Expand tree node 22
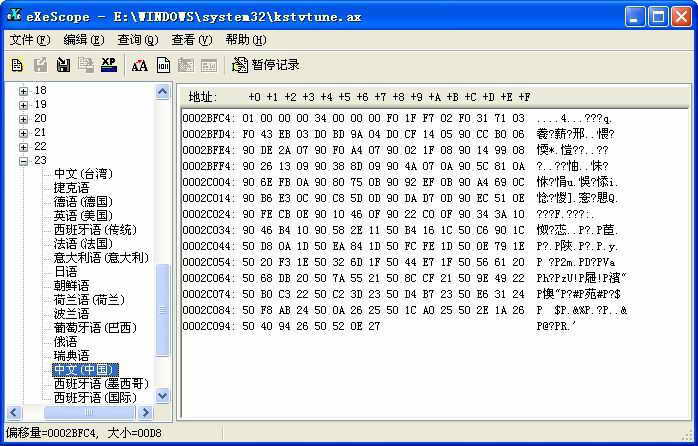This screenshot has height=446, width=698. click(x=24, y=147)
